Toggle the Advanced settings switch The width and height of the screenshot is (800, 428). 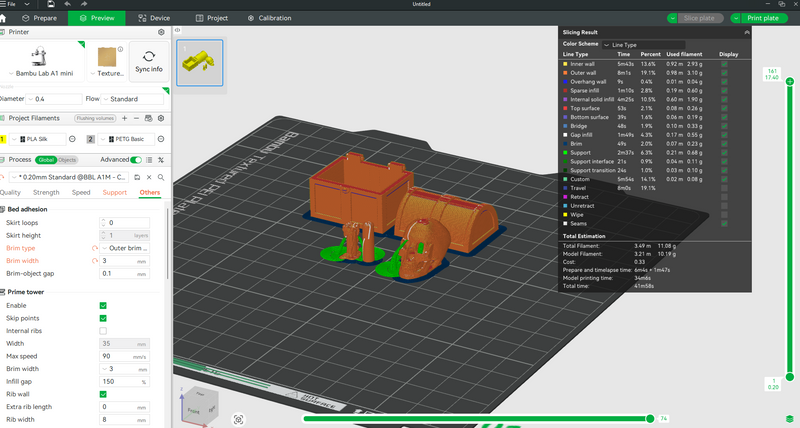[136, 160]
